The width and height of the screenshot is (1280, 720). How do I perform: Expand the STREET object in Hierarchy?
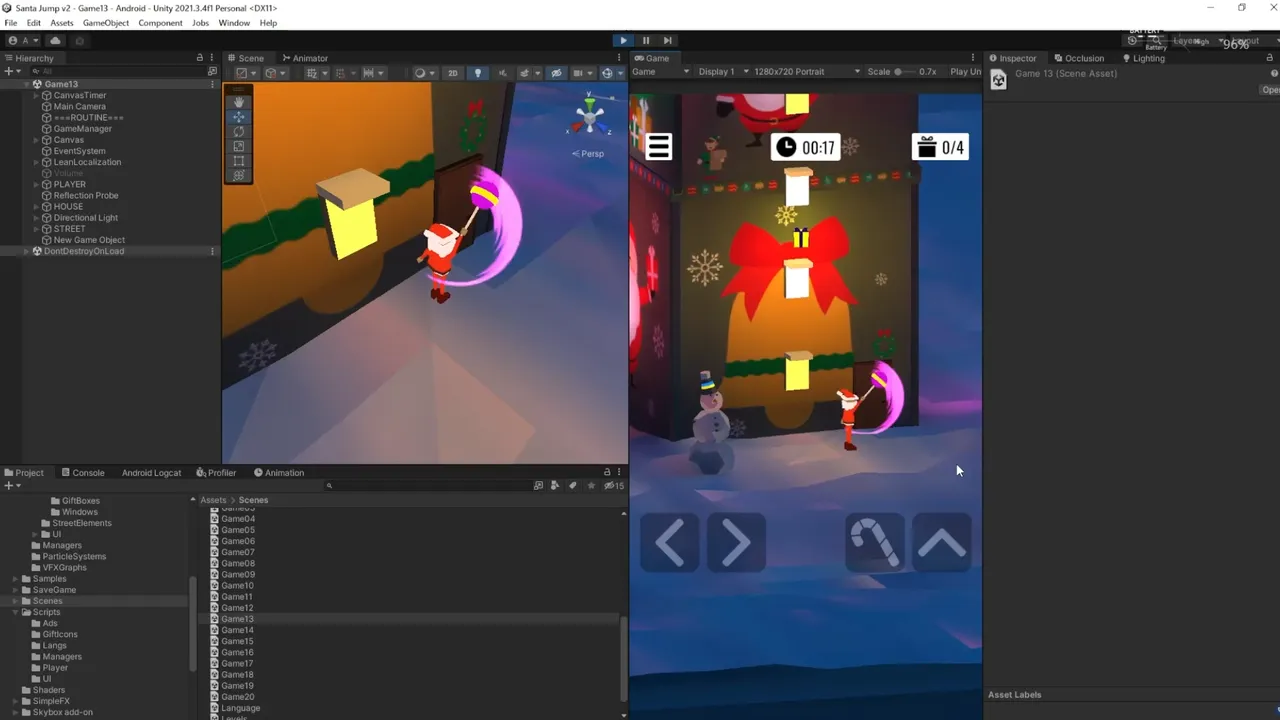click(x=37, y=229)
